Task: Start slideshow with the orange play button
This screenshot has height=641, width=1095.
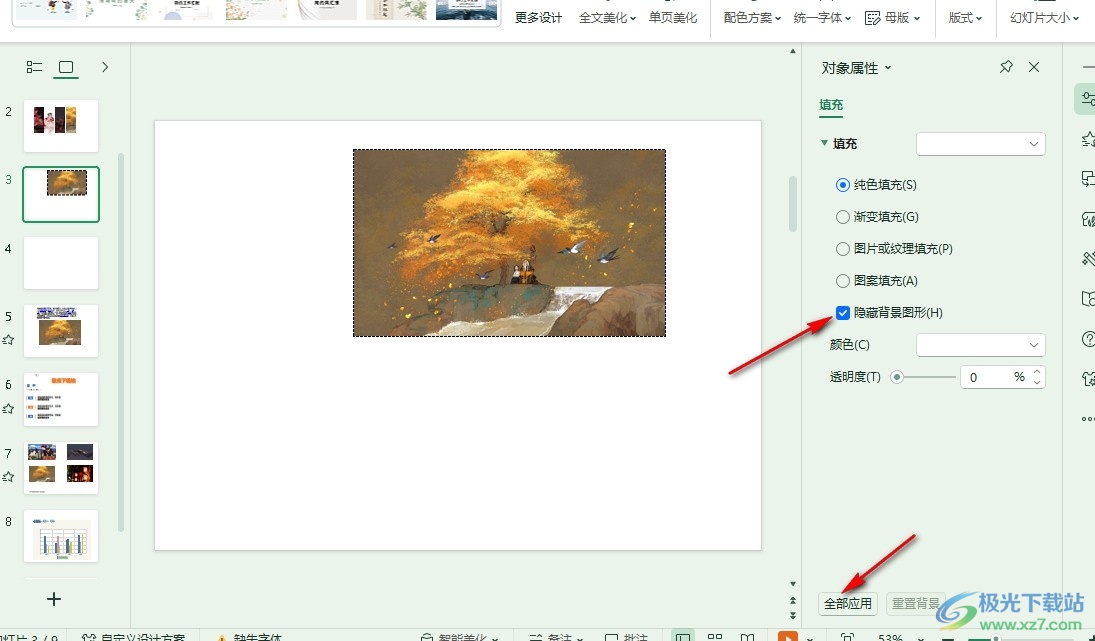Action: tap(787, 636)
